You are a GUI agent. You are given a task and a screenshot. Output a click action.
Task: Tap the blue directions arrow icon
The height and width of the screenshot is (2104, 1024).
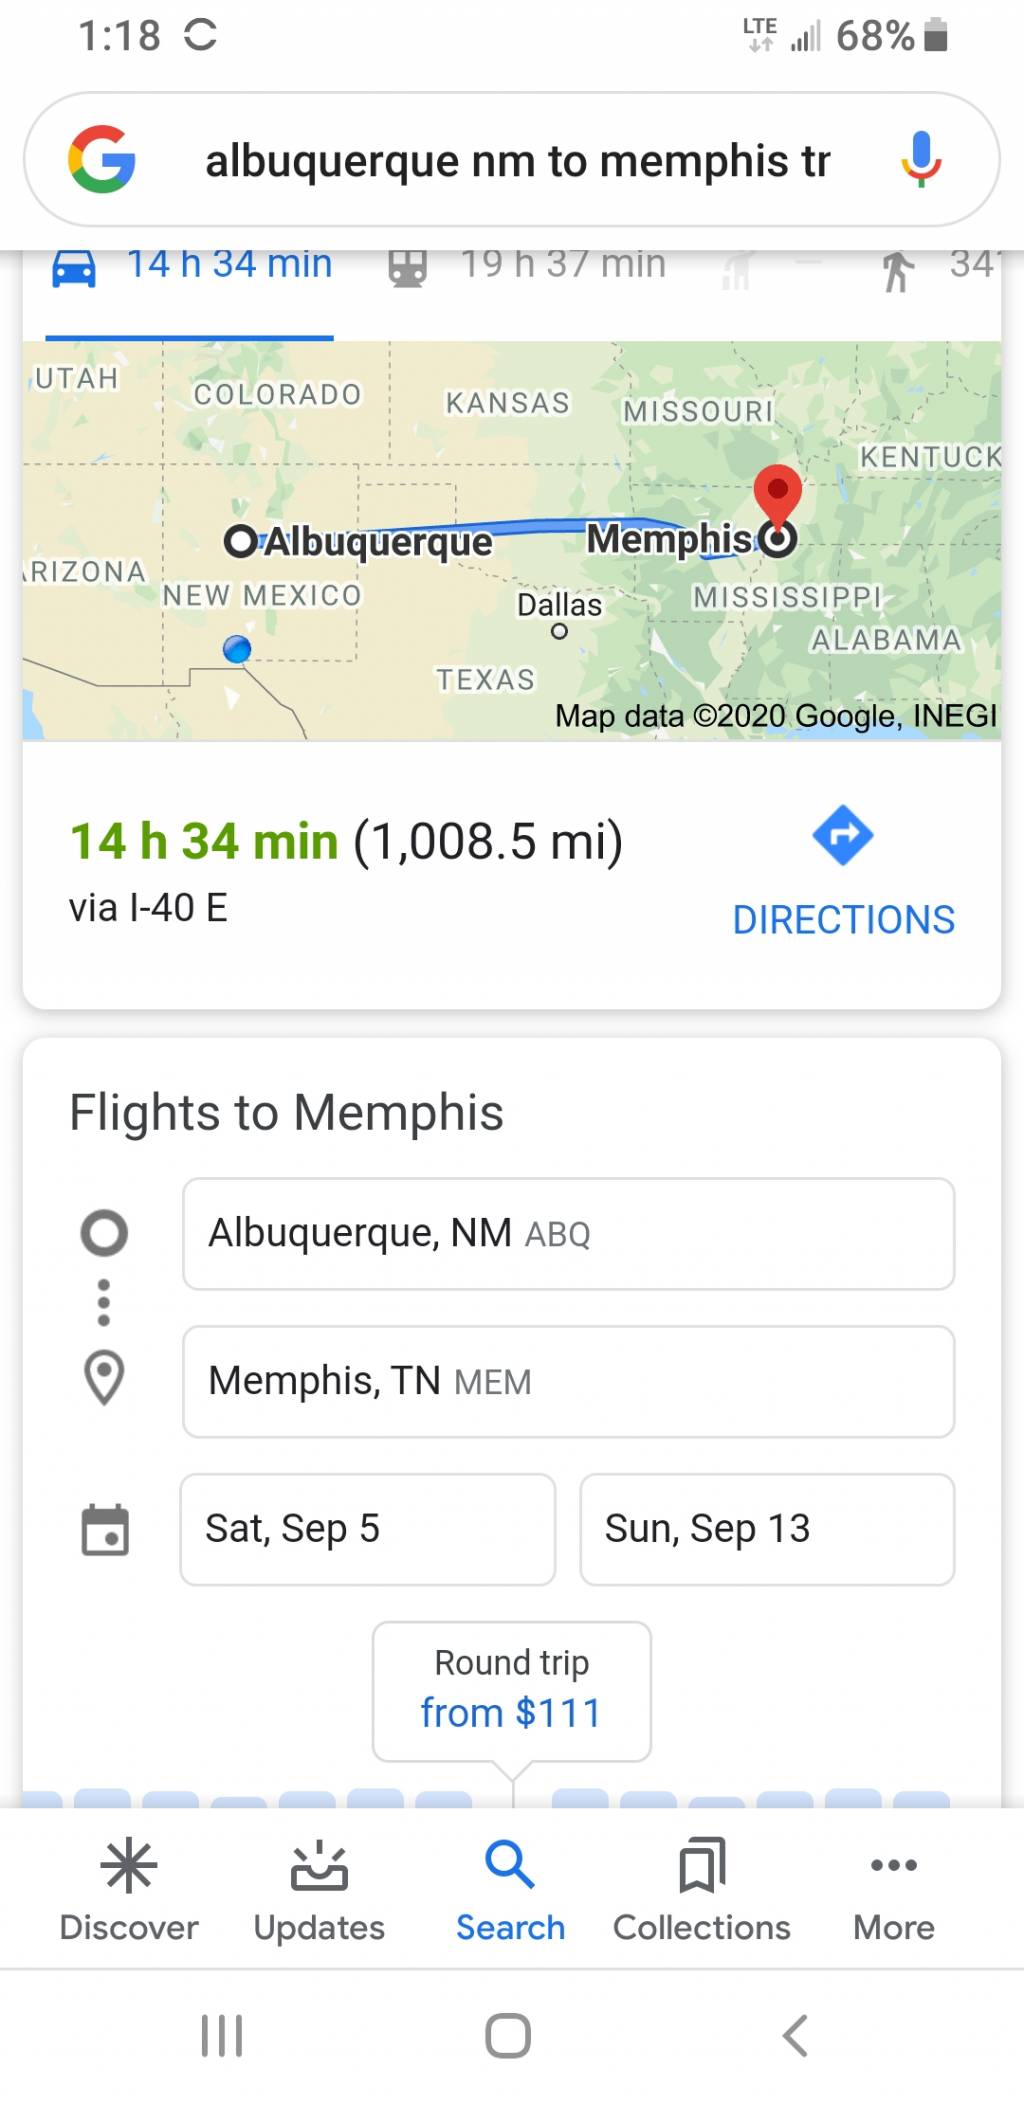click(x=843, y=835)
